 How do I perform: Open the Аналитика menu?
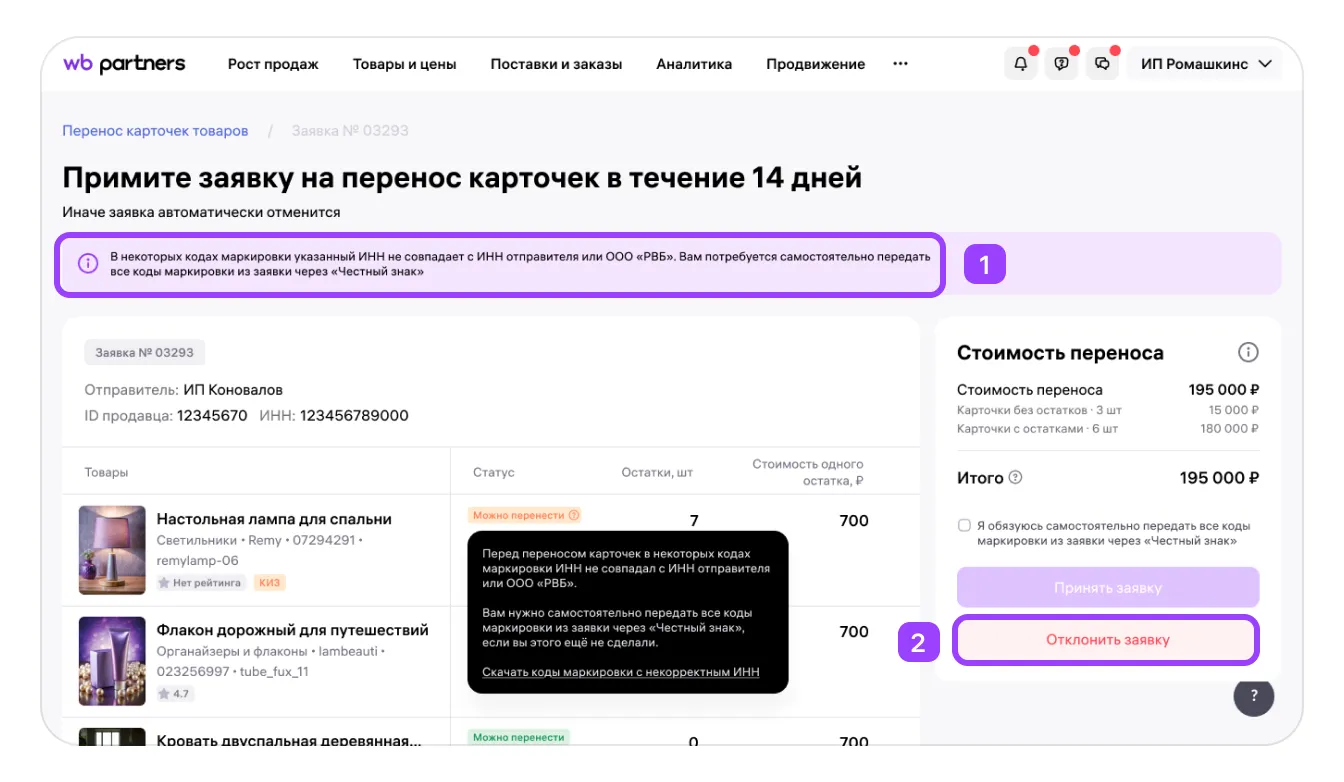coord(694,64)
